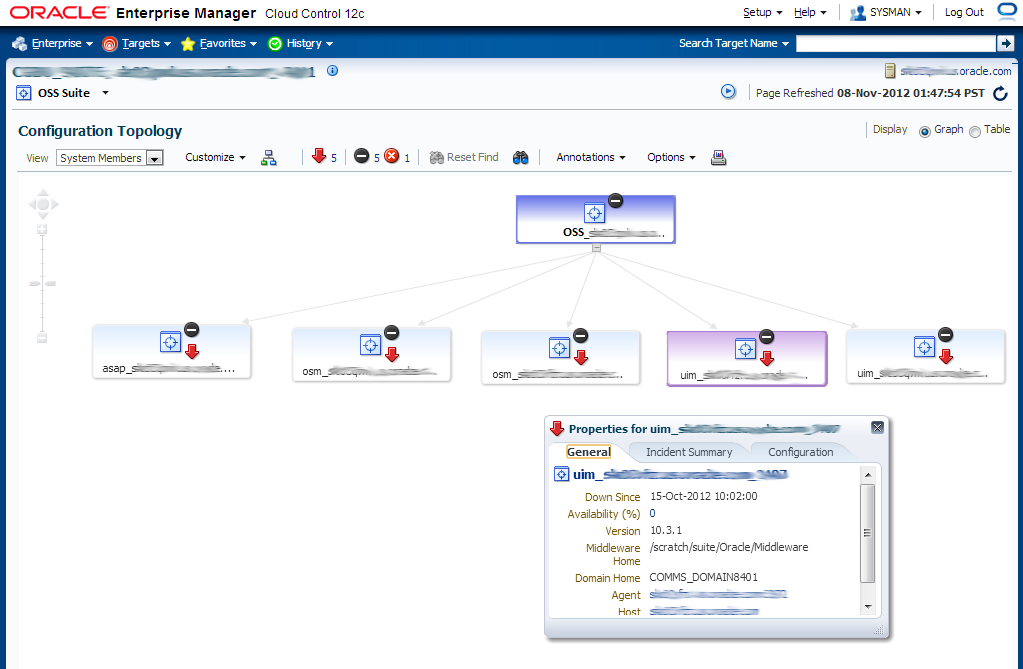Click the blackout badge on OSS root node

[615, 200]
